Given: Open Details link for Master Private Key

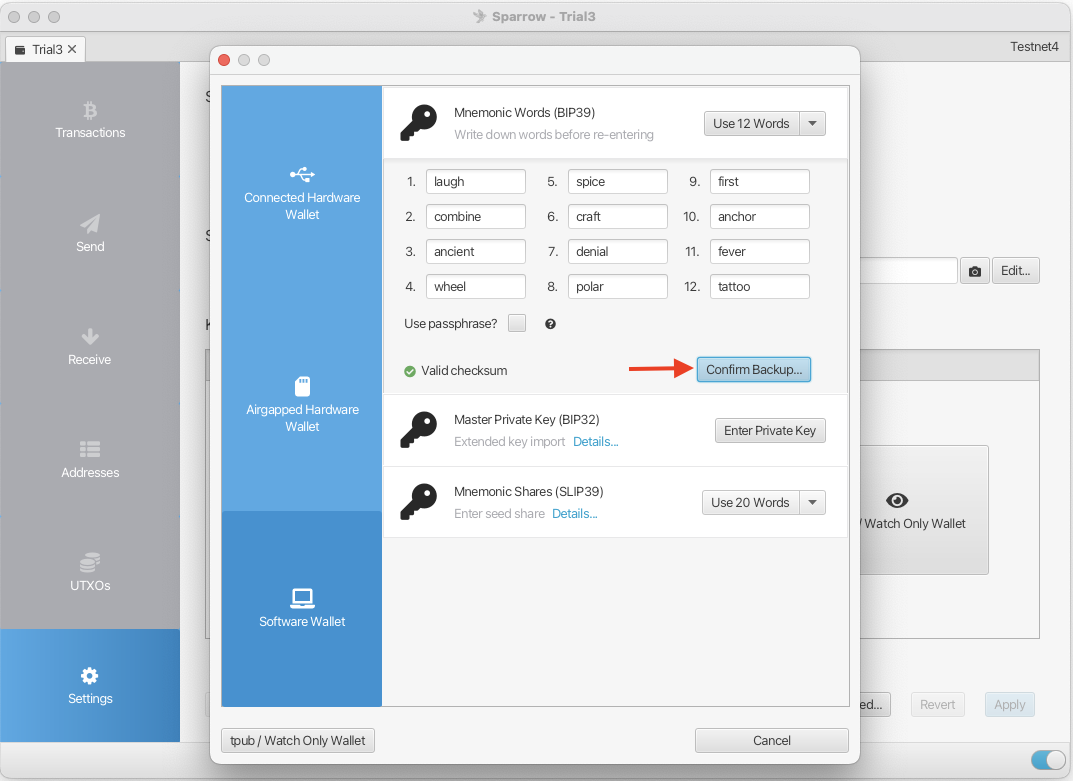Looking at the screenshot, I should point(596,441).
